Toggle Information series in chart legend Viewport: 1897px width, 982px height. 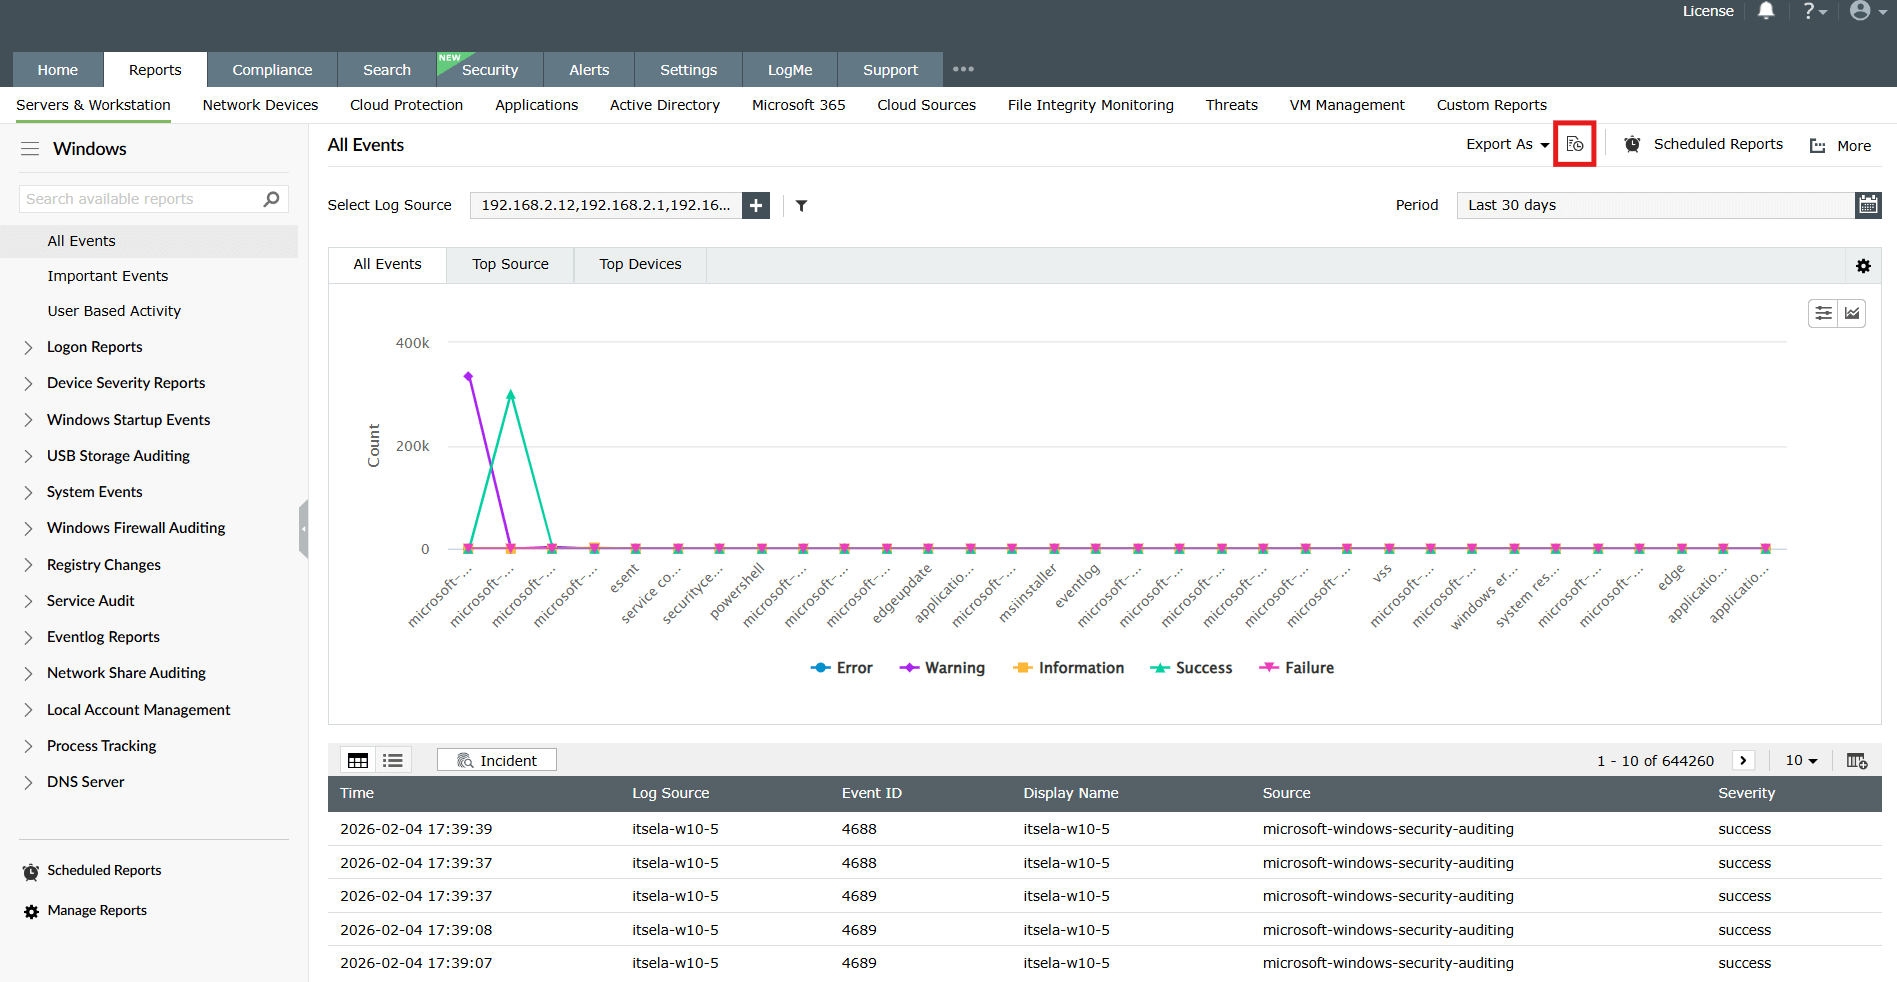[x=1068, y=668]
